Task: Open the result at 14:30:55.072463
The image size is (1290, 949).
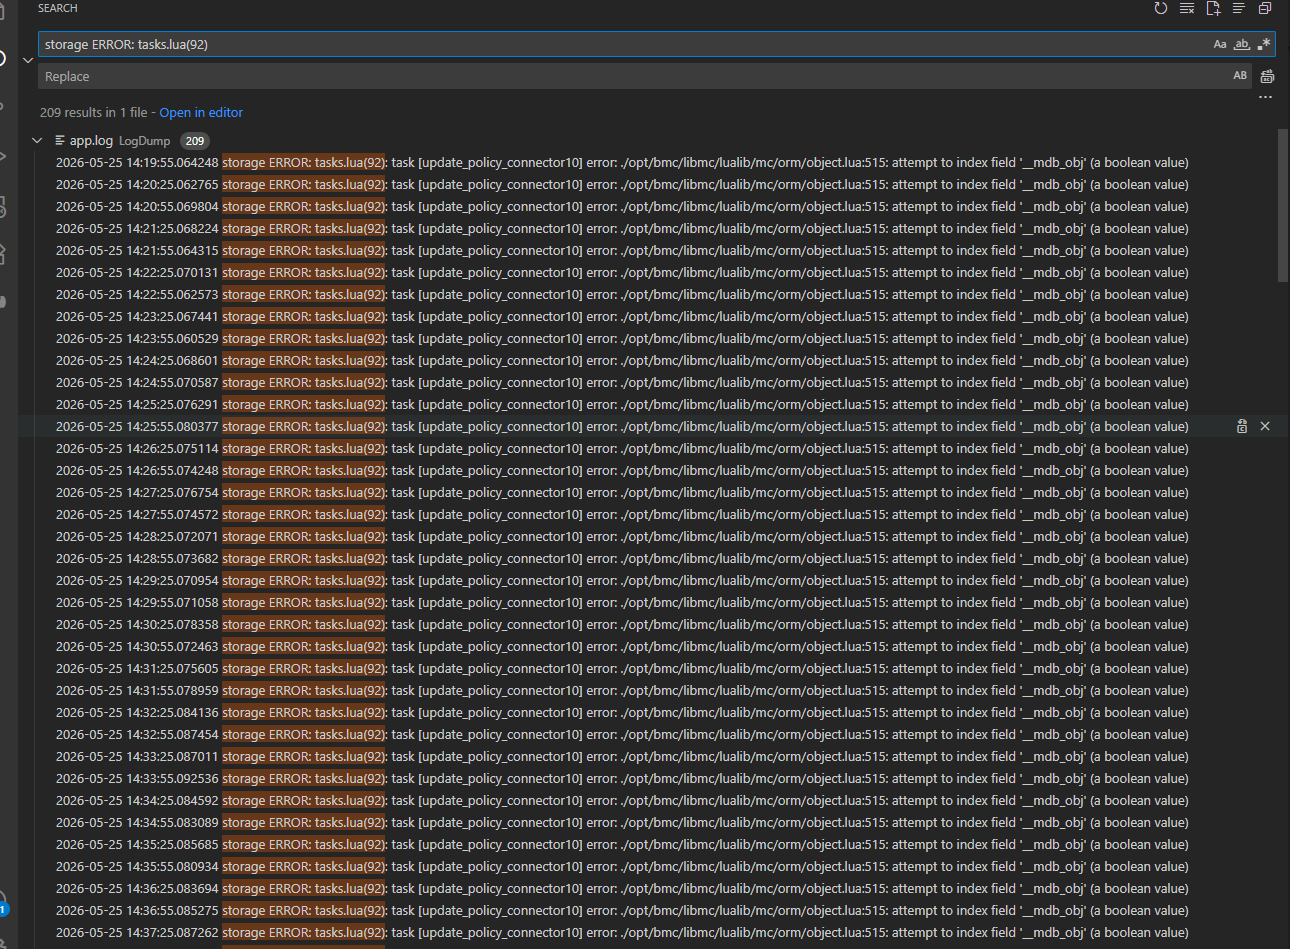Action: (622, 646)
